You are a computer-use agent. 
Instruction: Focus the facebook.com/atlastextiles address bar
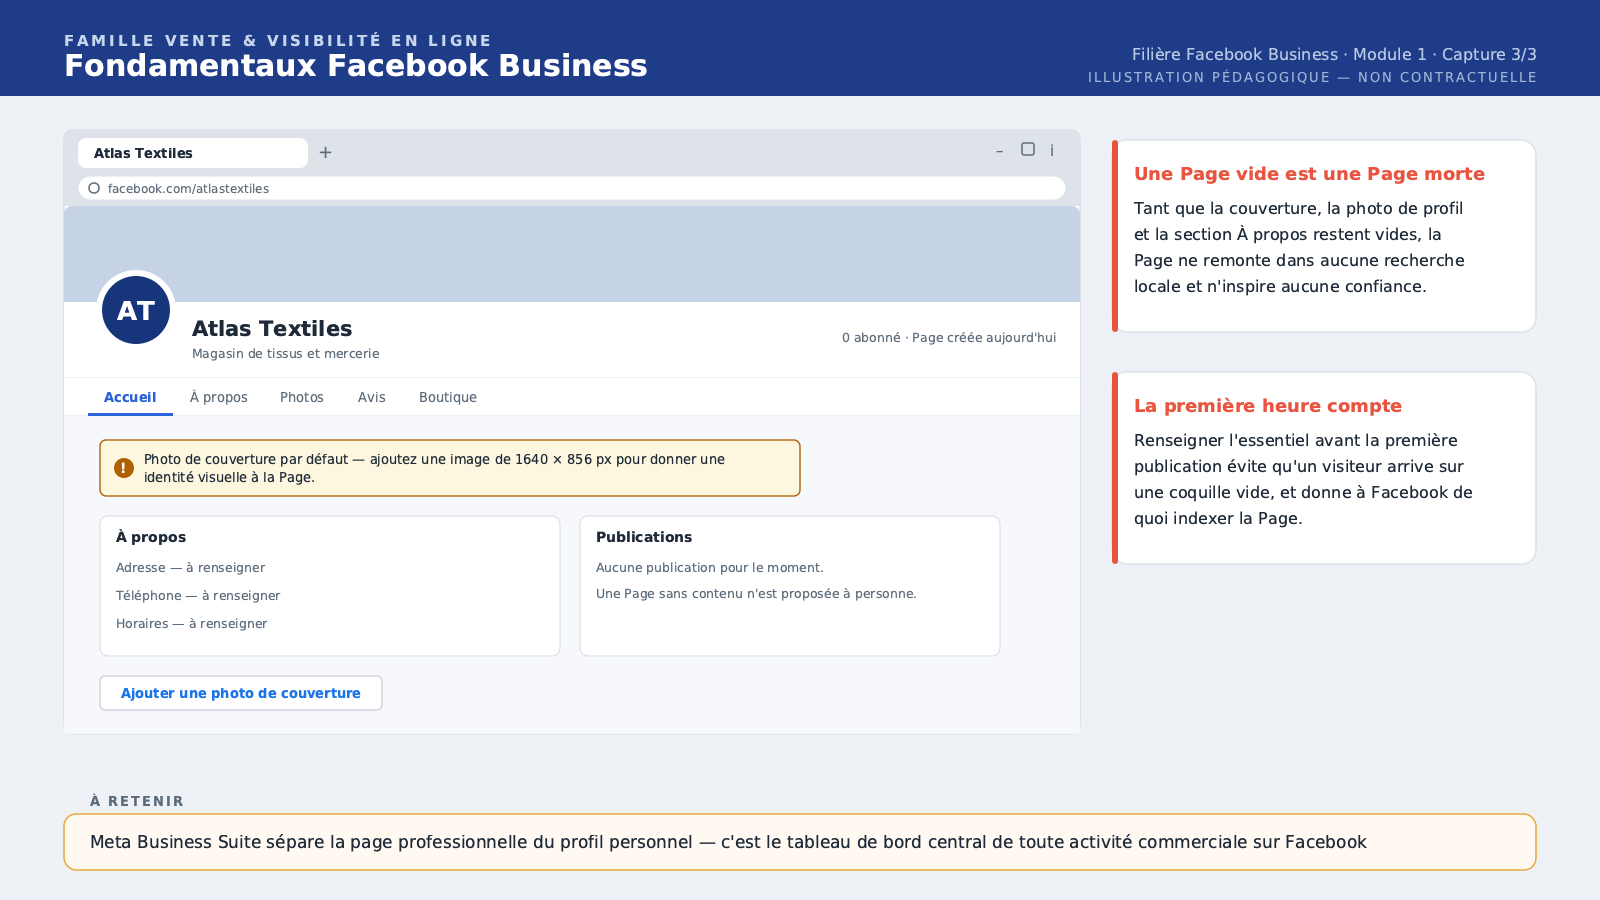click(572, 188)
